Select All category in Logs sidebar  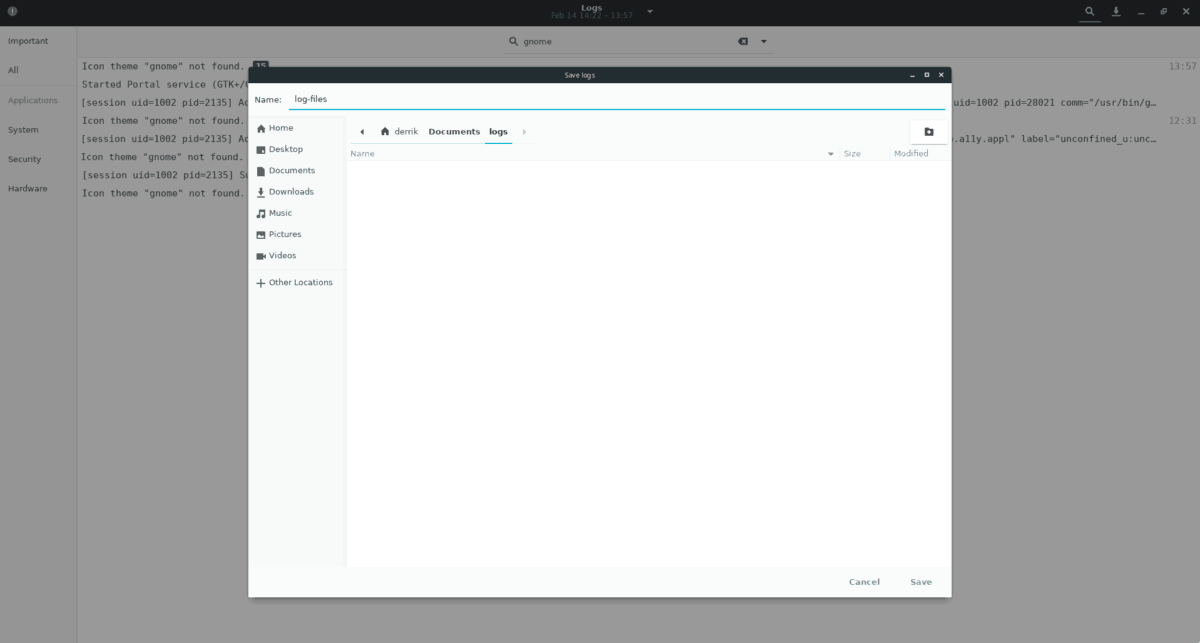14,70
